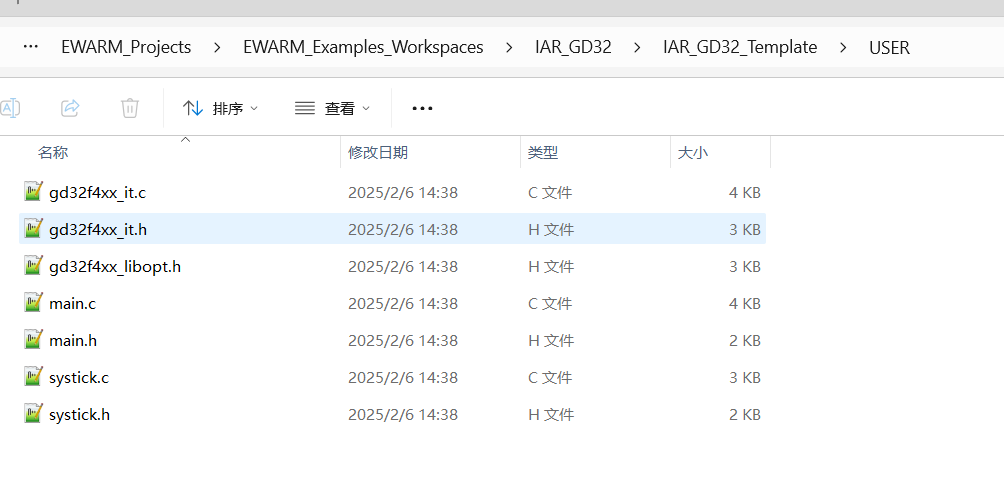Sort by 修改日期 column header
The height and width of the screenshot is (479, 1004).
(x=378, y=152)
